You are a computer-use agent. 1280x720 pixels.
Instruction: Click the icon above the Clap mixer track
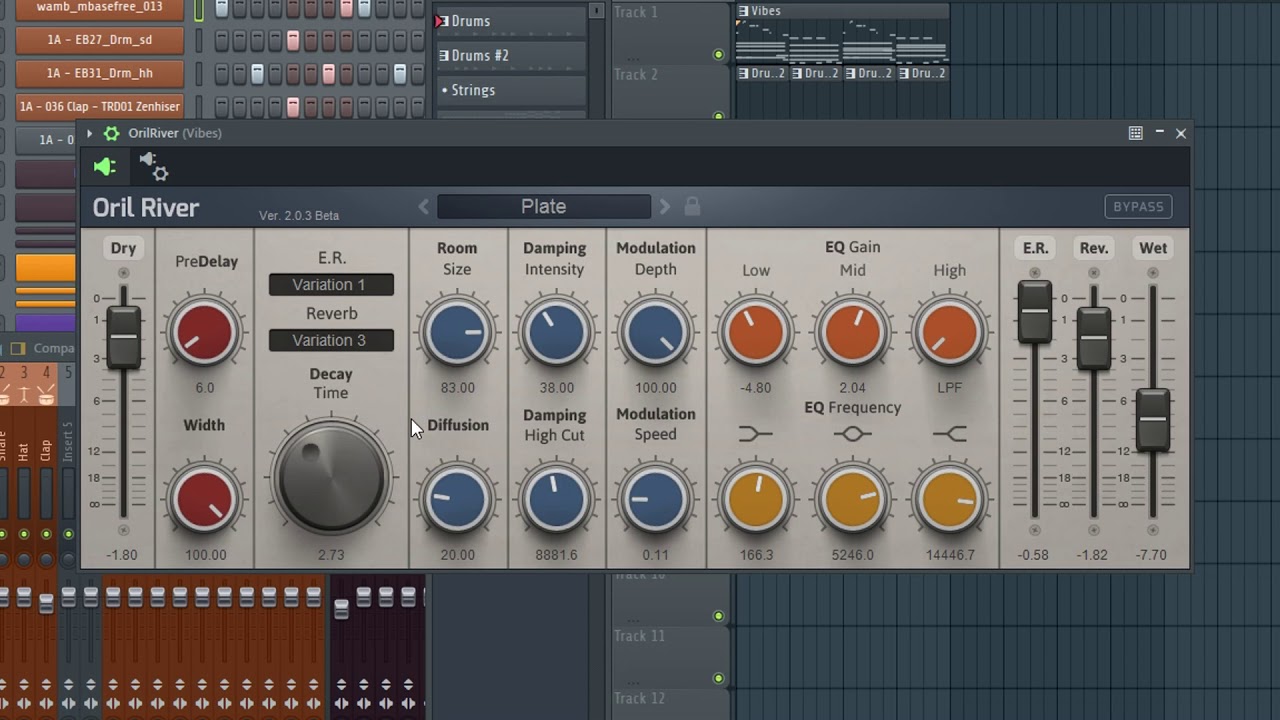click(46, 397)
